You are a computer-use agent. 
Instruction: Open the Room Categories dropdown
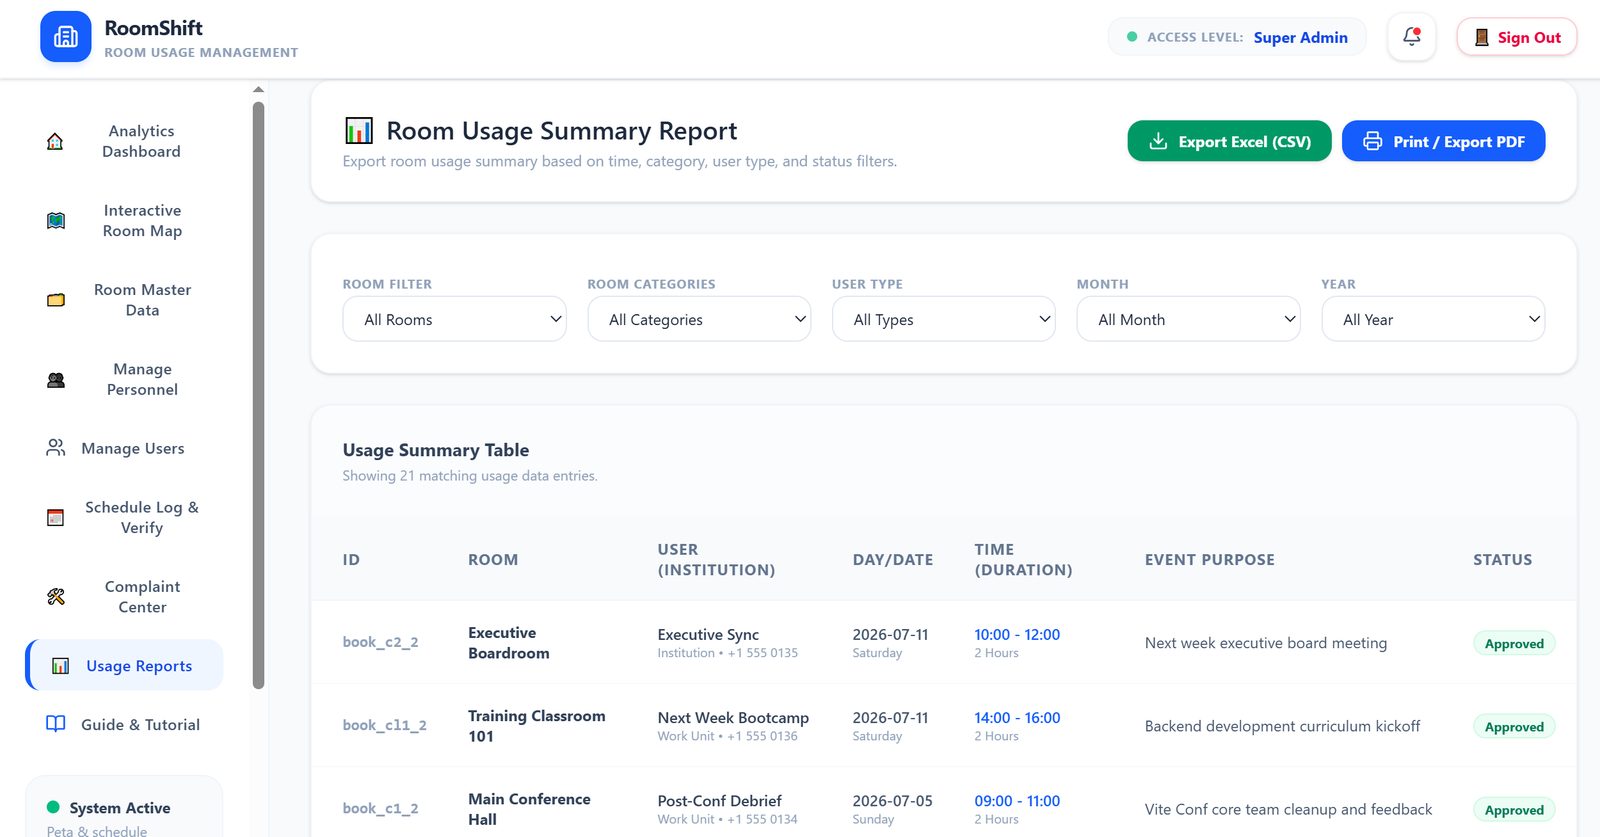[699, 319]
